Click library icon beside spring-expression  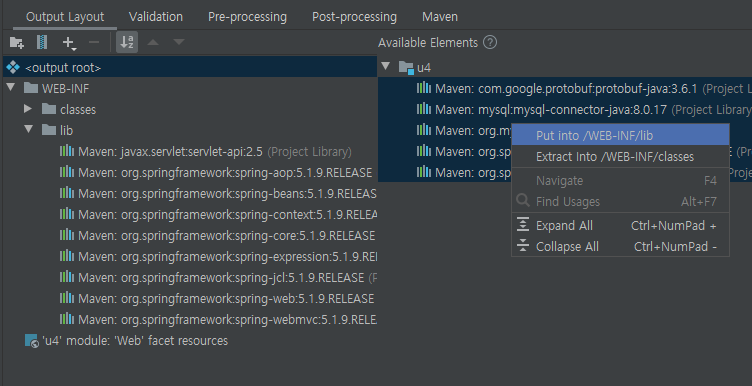click(67, 256)
